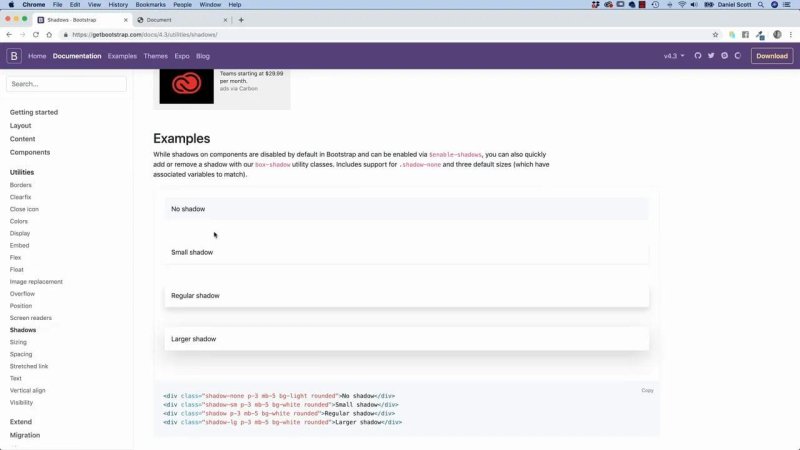Click the browser address bar URL
This screenshot has height=450, width=800.
pyautogui.click(x=144, y=35)
